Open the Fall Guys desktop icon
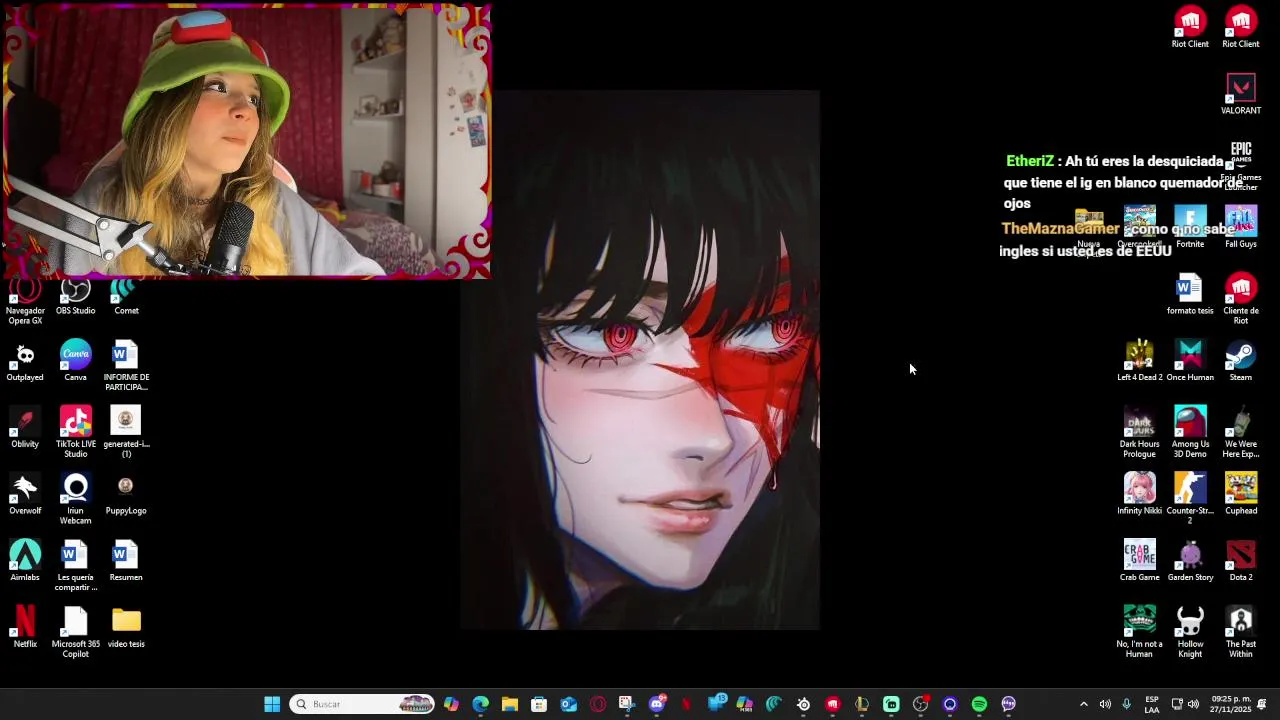The height and width of the screenshot is (720, 1280). click(x=1240, y=227)
